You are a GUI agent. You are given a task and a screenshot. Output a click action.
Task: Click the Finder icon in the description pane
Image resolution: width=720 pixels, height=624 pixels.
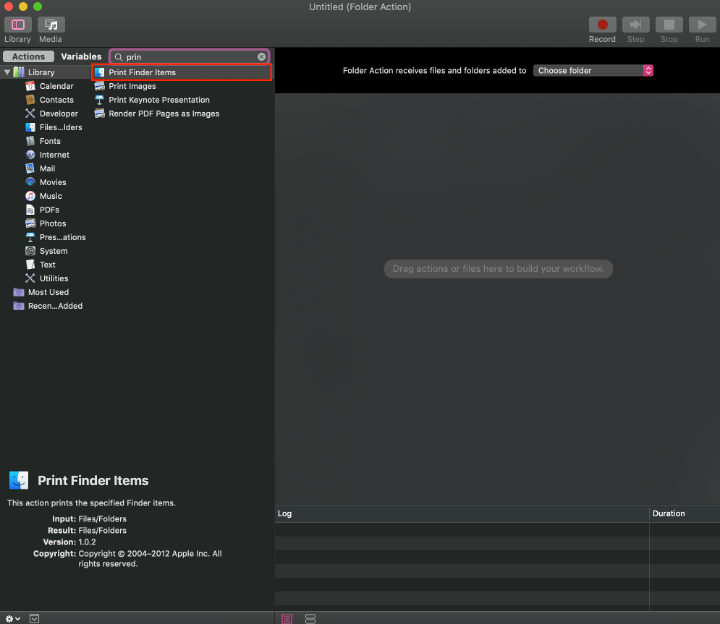pyautogui.click(x=19, y=480)
